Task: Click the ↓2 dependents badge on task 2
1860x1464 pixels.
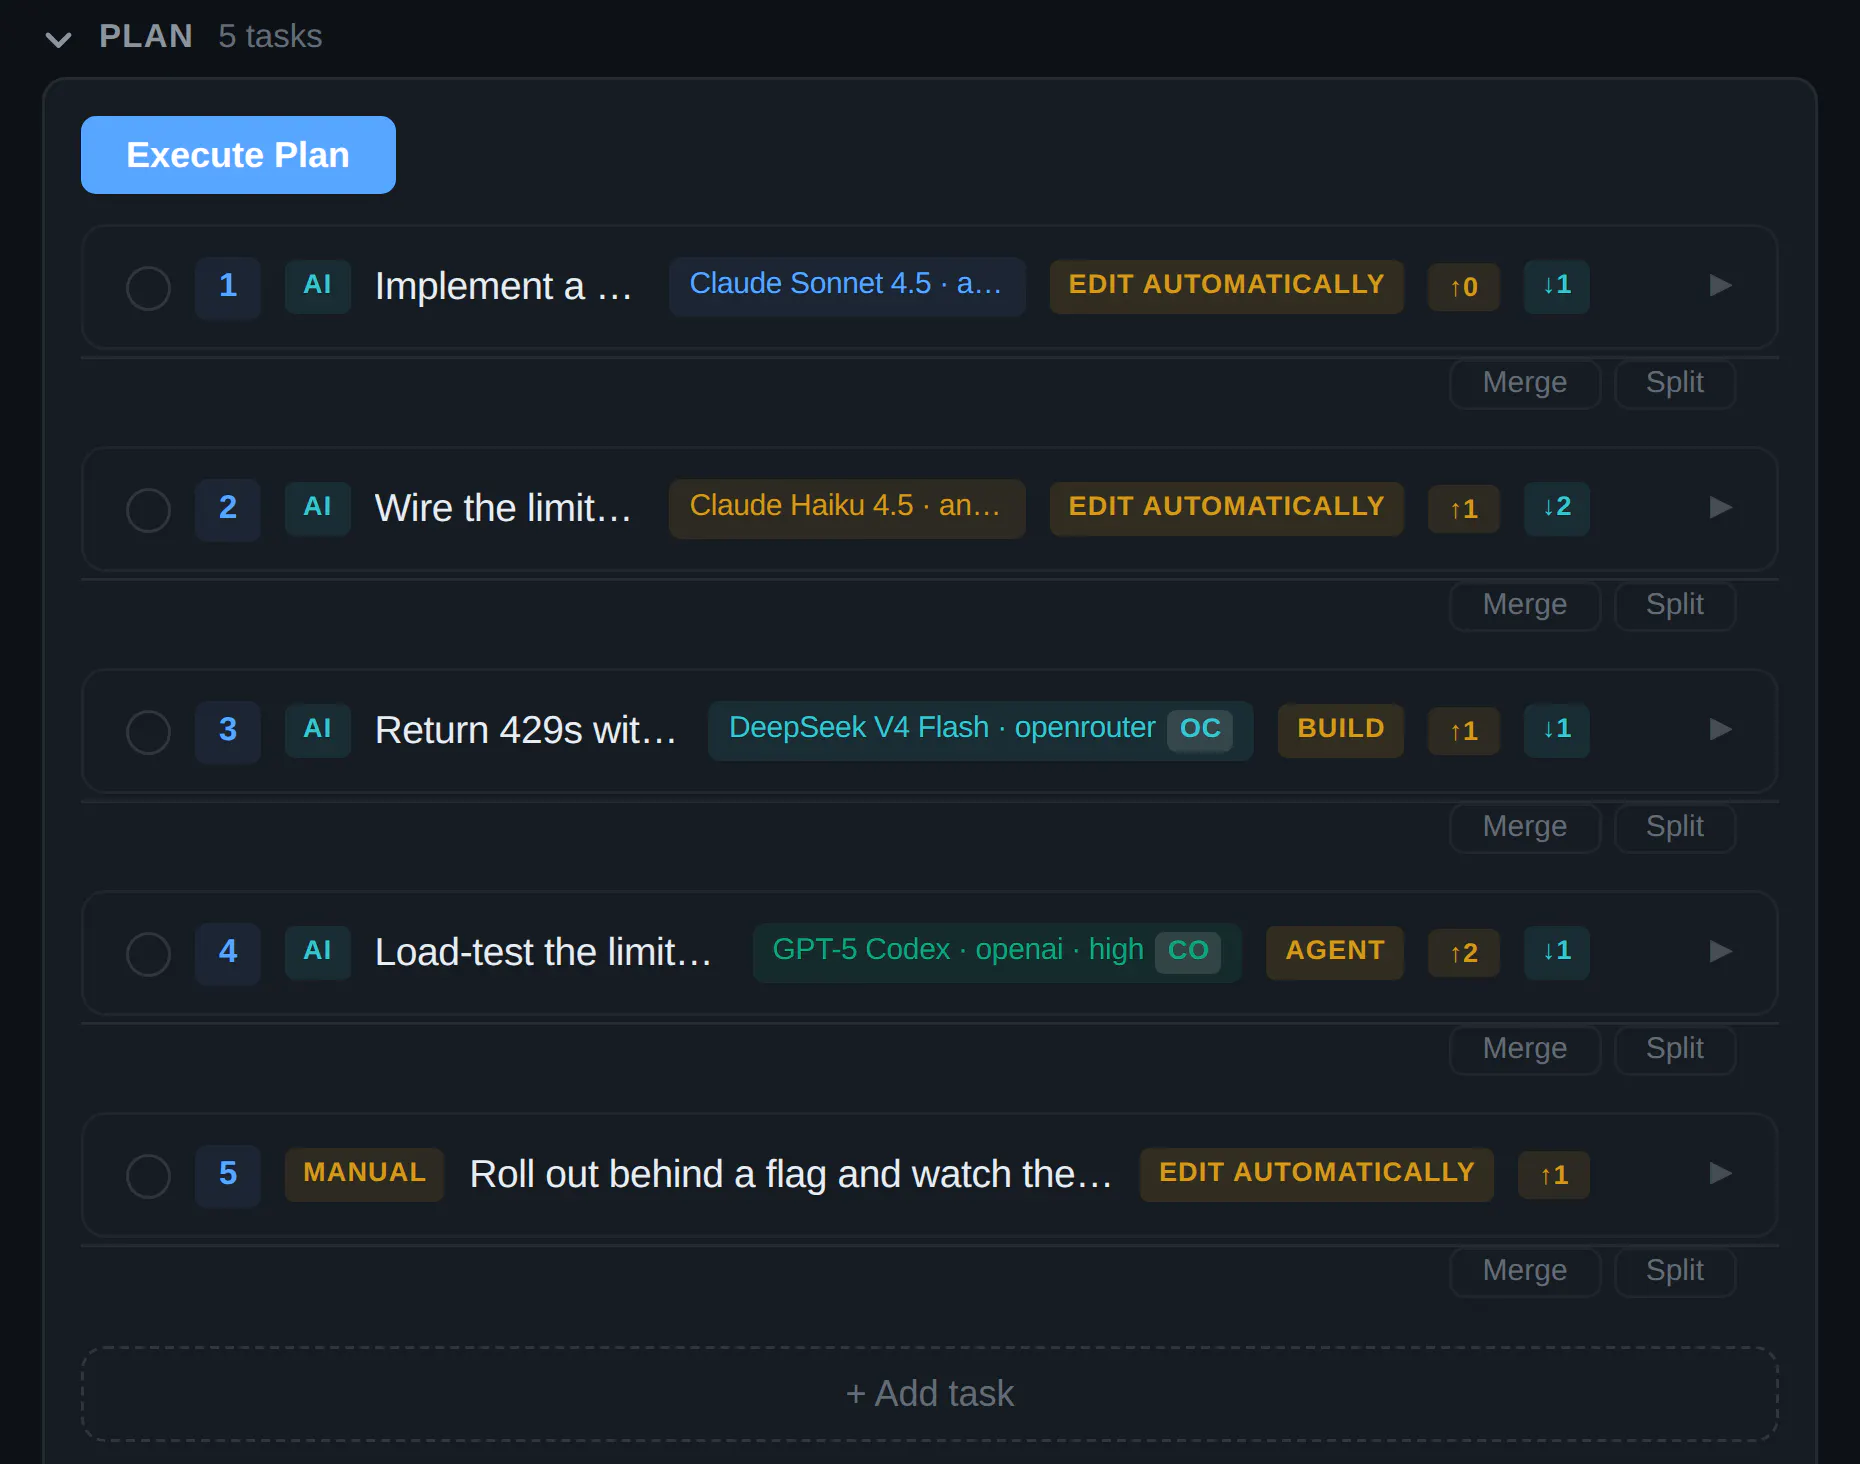Action: (1557, 508)
